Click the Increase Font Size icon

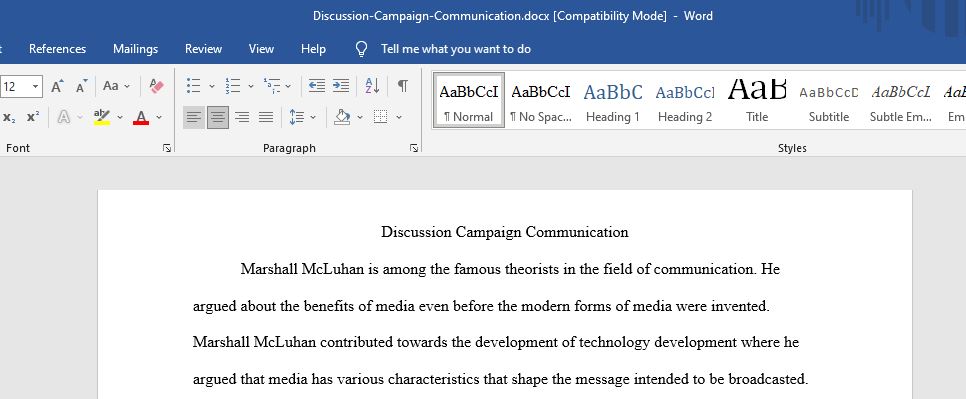[57, 86]
